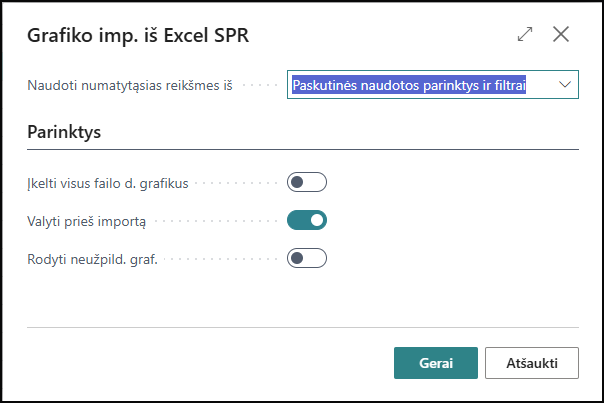Confirm the import with the Gerai button

pyautogui.click(x=436, y=363)
